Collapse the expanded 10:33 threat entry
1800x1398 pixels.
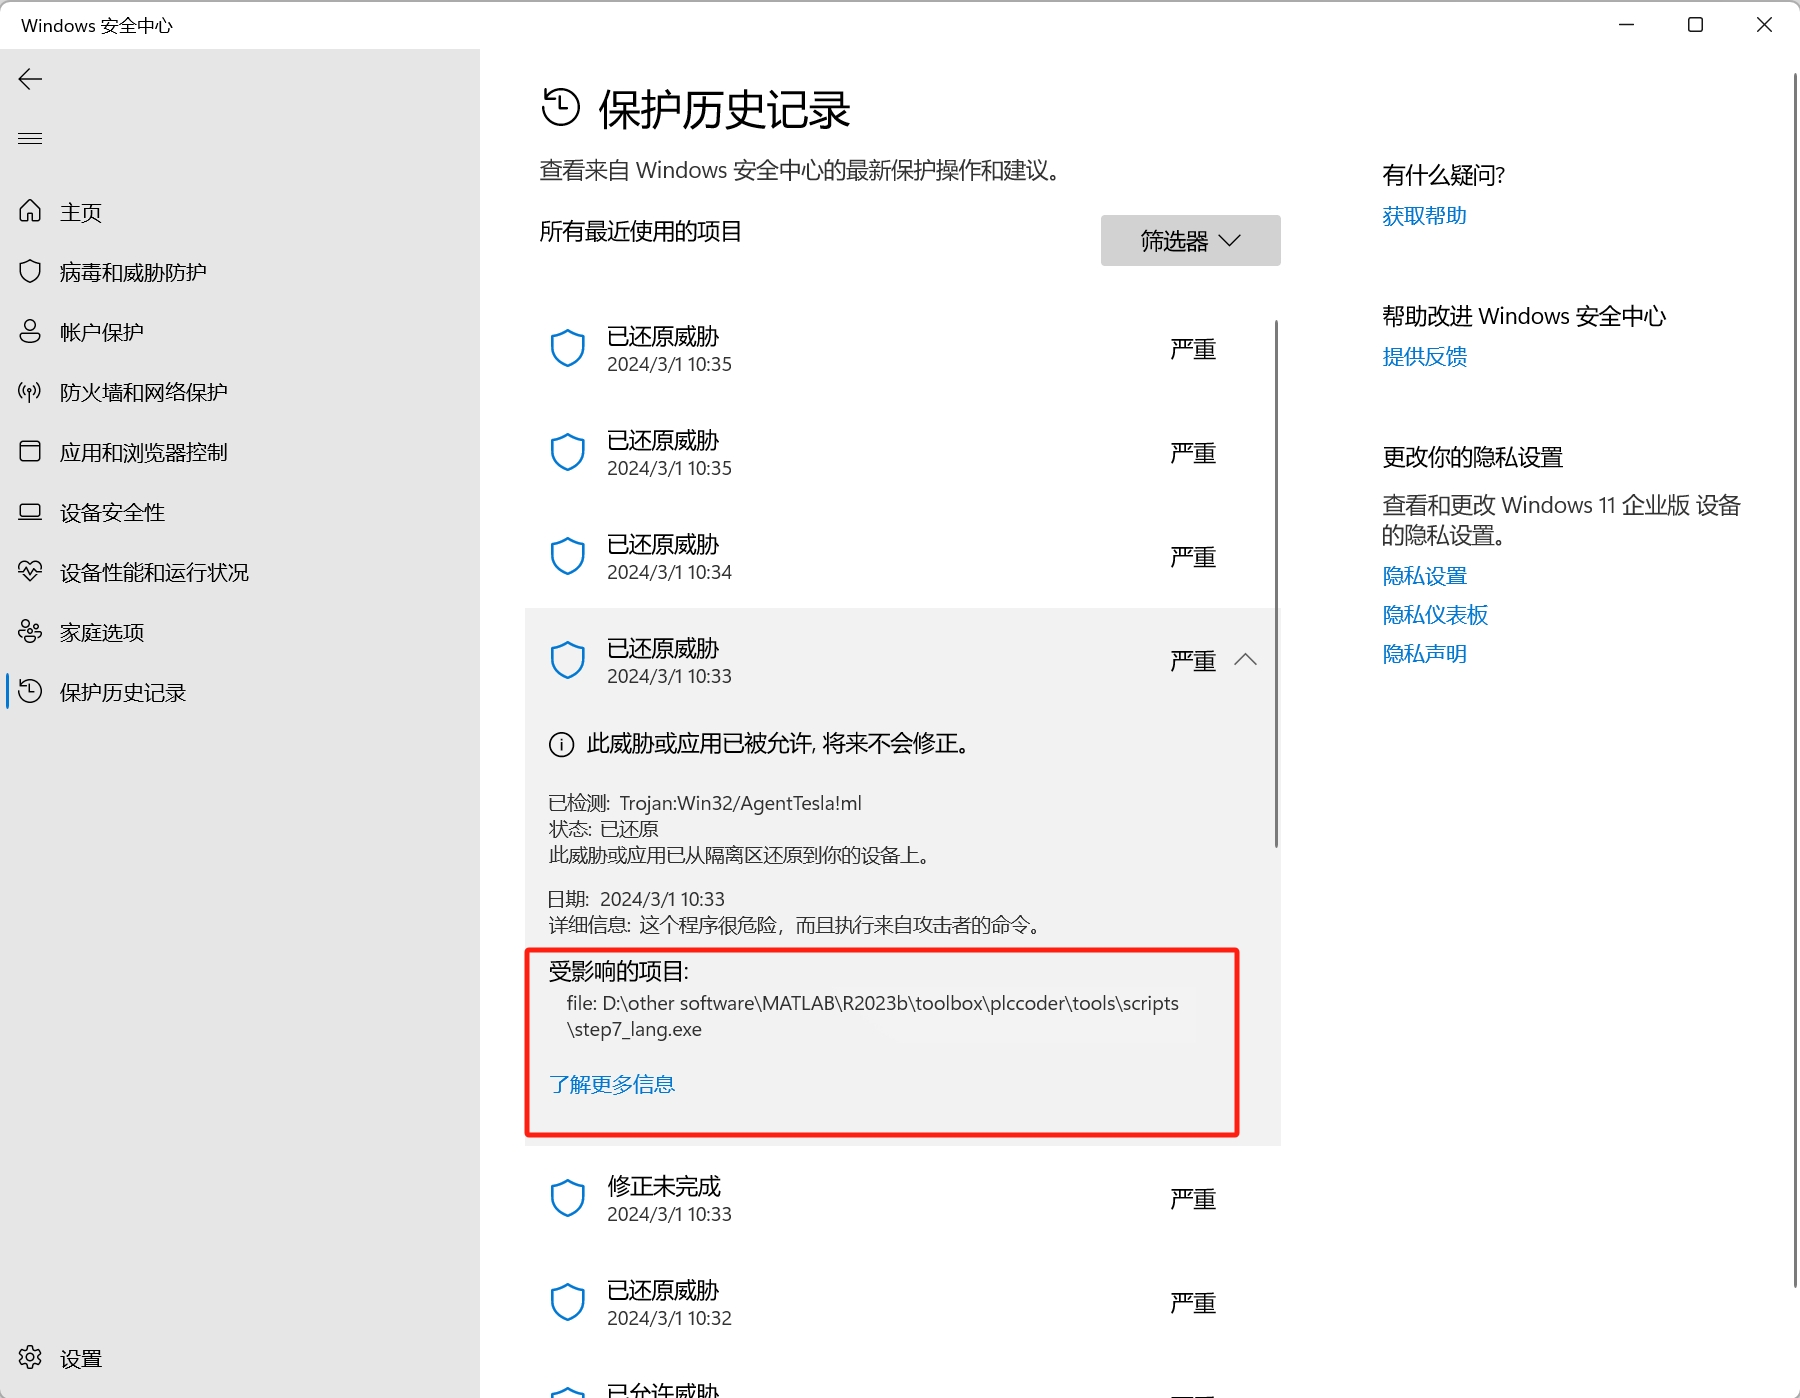[1245, 660]
